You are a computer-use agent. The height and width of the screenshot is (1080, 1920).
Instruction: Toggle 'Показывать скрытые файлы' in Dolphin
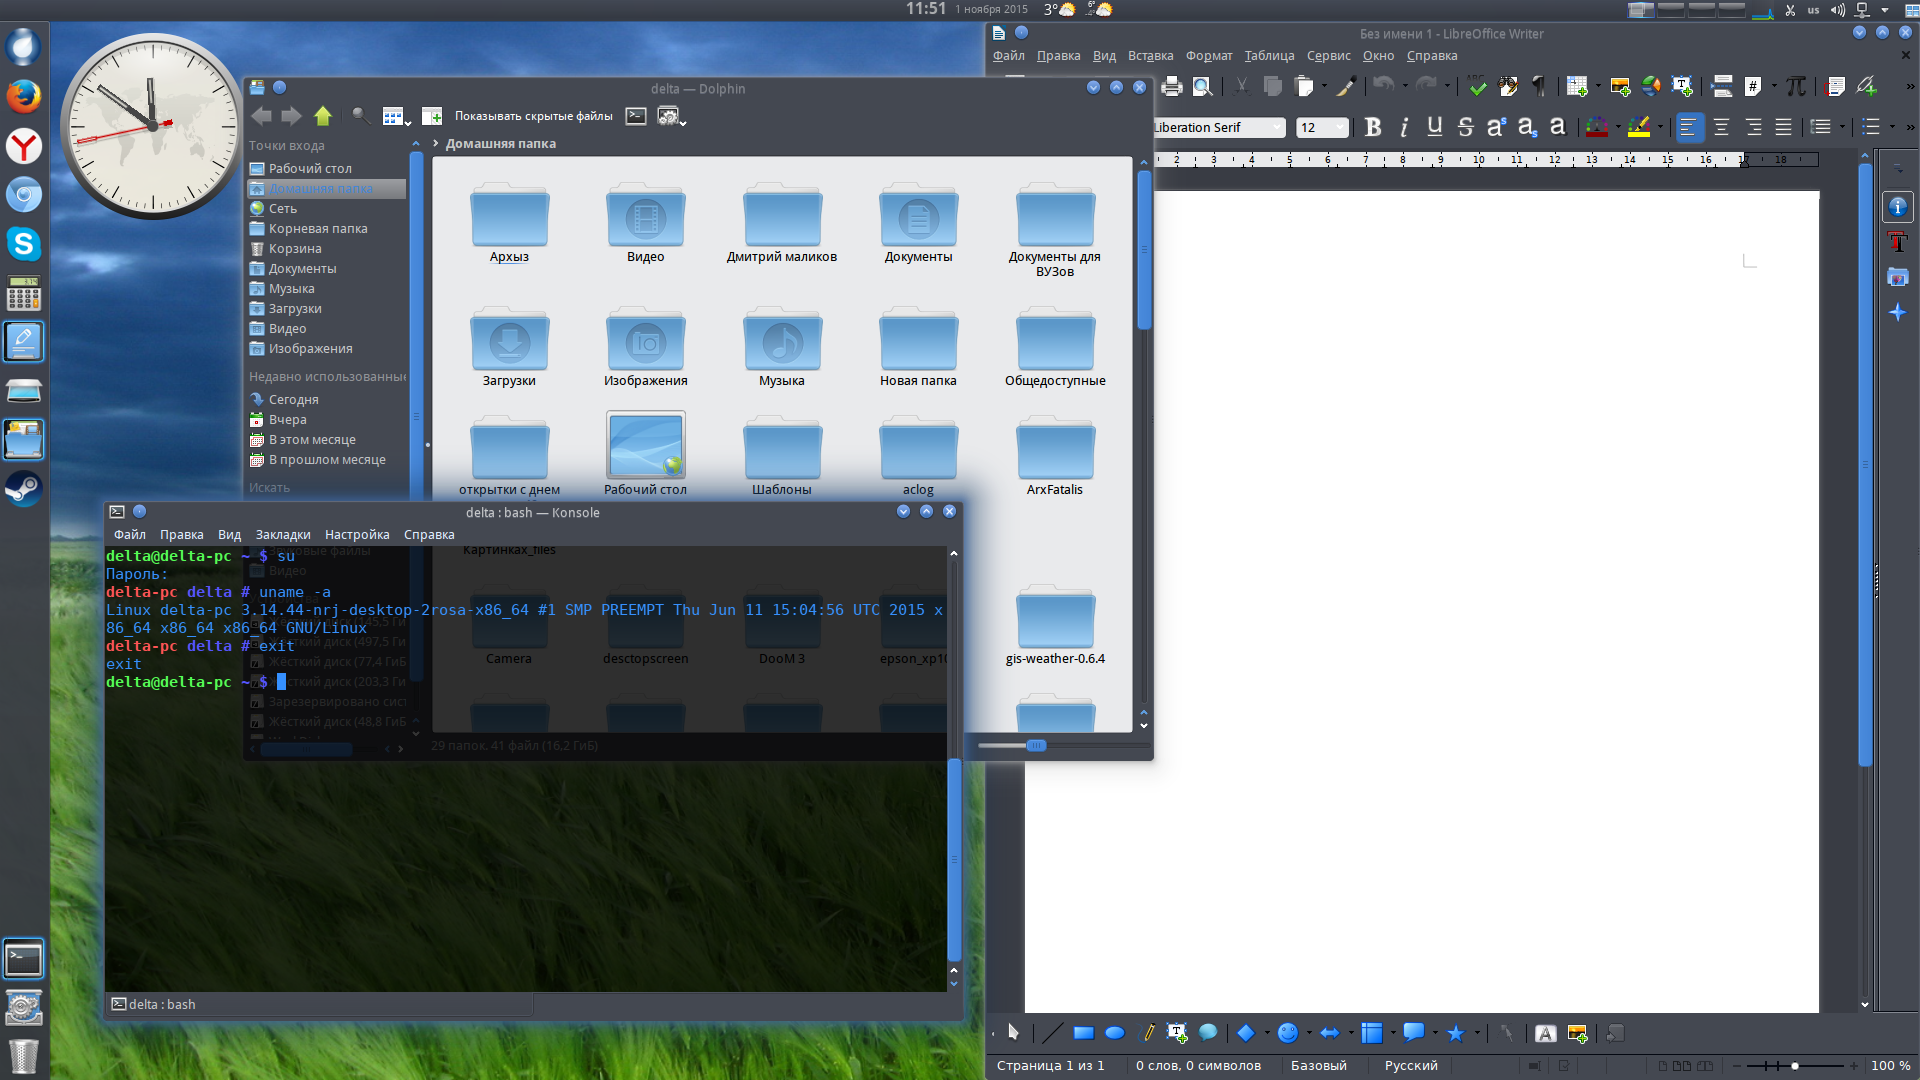[533, 117]
